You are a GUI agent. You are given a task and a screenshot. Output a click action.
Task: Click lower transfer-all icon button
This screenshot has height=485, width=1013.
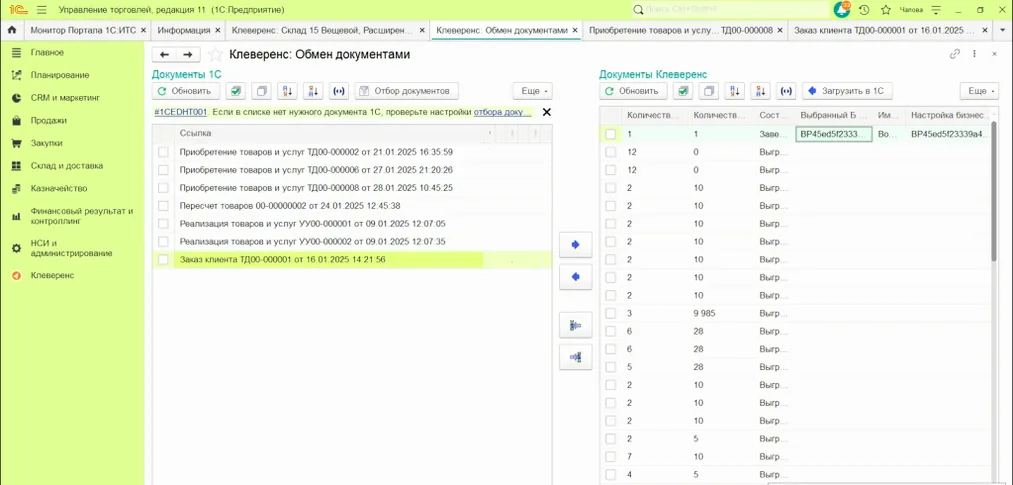click(576, 356)
